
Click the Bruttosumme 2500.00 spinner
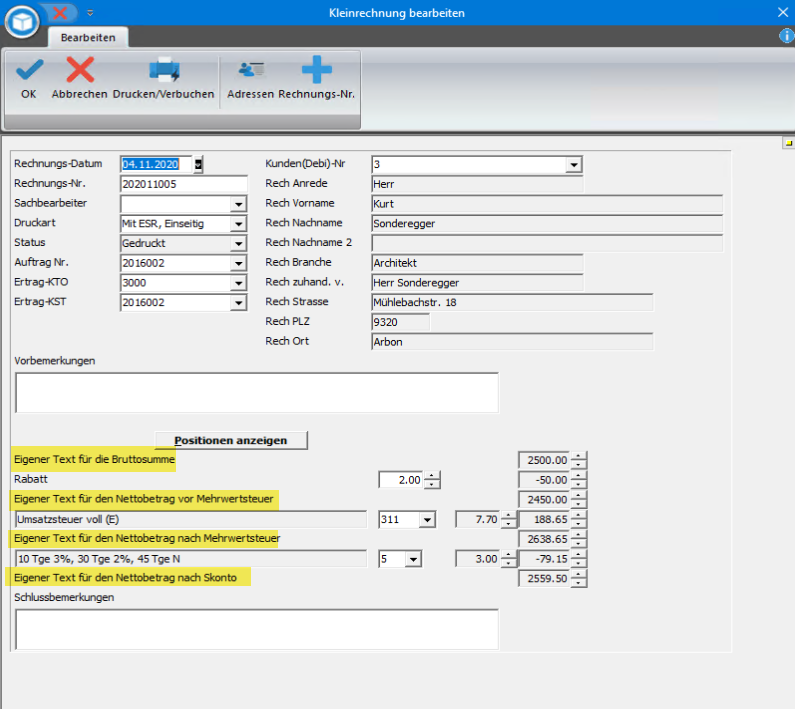579,460
